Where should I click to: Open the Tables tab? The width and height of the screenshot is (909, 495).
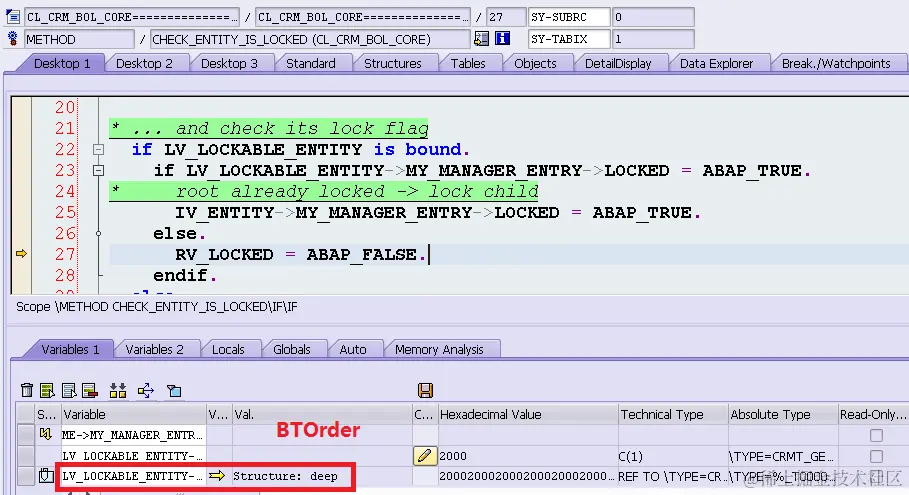tap(468, 63)
